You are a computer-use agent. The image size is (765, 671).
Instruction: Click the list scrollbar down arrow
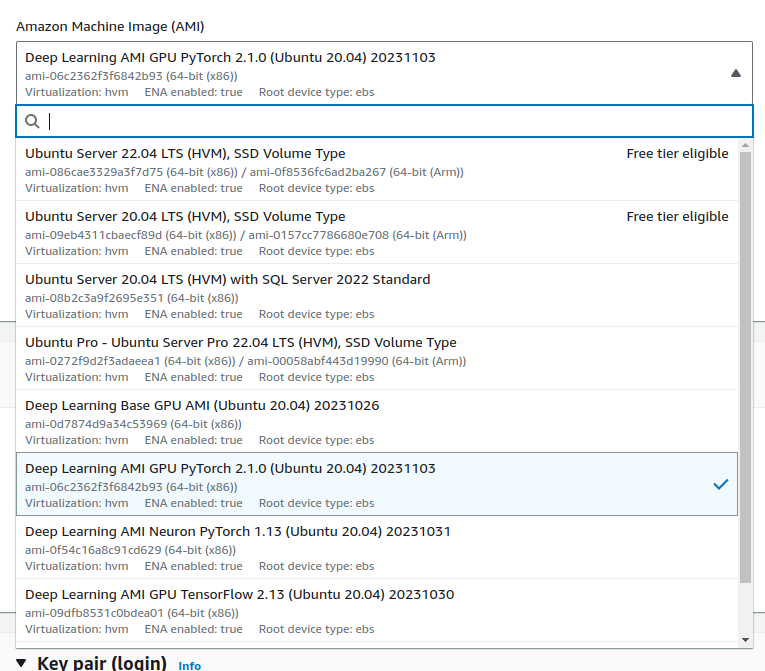pyautogui.click(x=745, y=640)
